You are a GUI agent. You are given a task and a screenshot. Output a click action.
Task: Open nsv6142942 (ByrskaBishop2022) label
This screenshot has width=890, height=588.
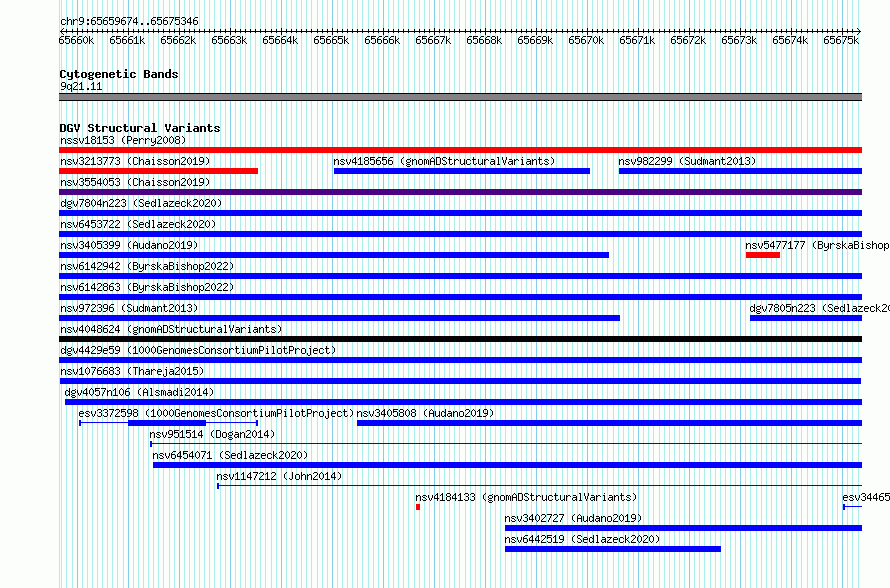coord(147,266)
